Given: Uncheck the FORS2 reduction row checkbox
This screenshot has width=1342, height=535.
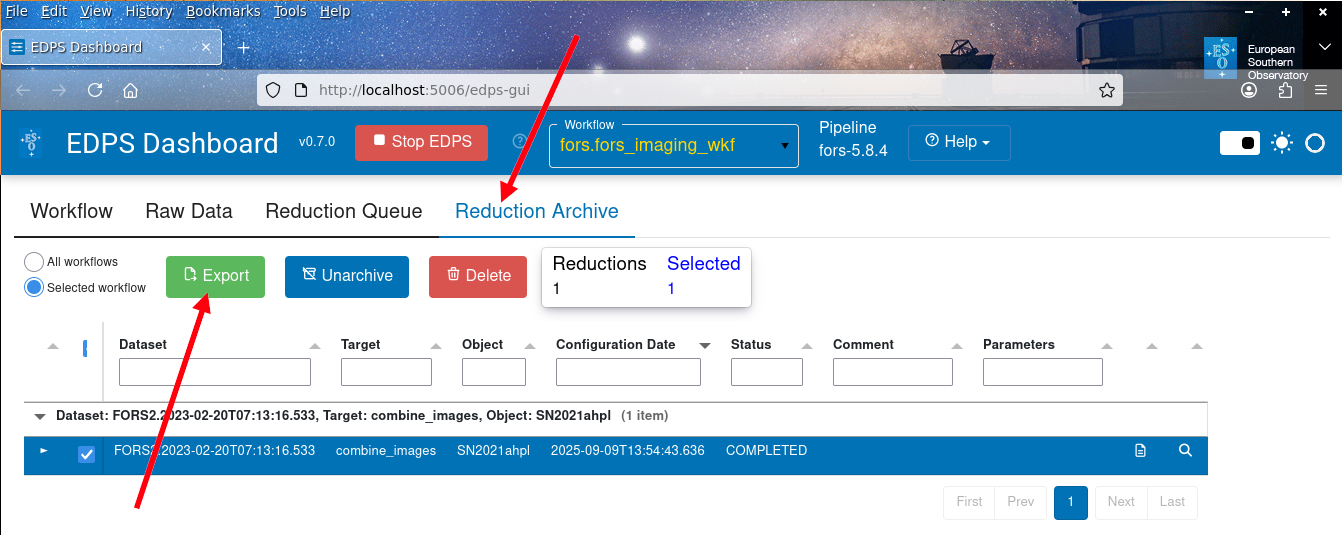Looking at the screenshot, I should (x=87, y=454).
